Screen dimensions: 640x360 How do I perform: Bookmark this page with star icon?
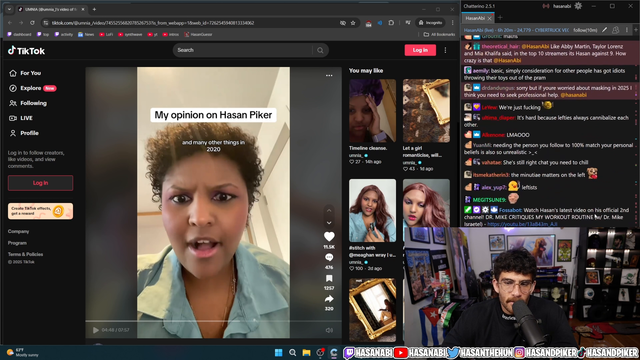click(353, 23)
